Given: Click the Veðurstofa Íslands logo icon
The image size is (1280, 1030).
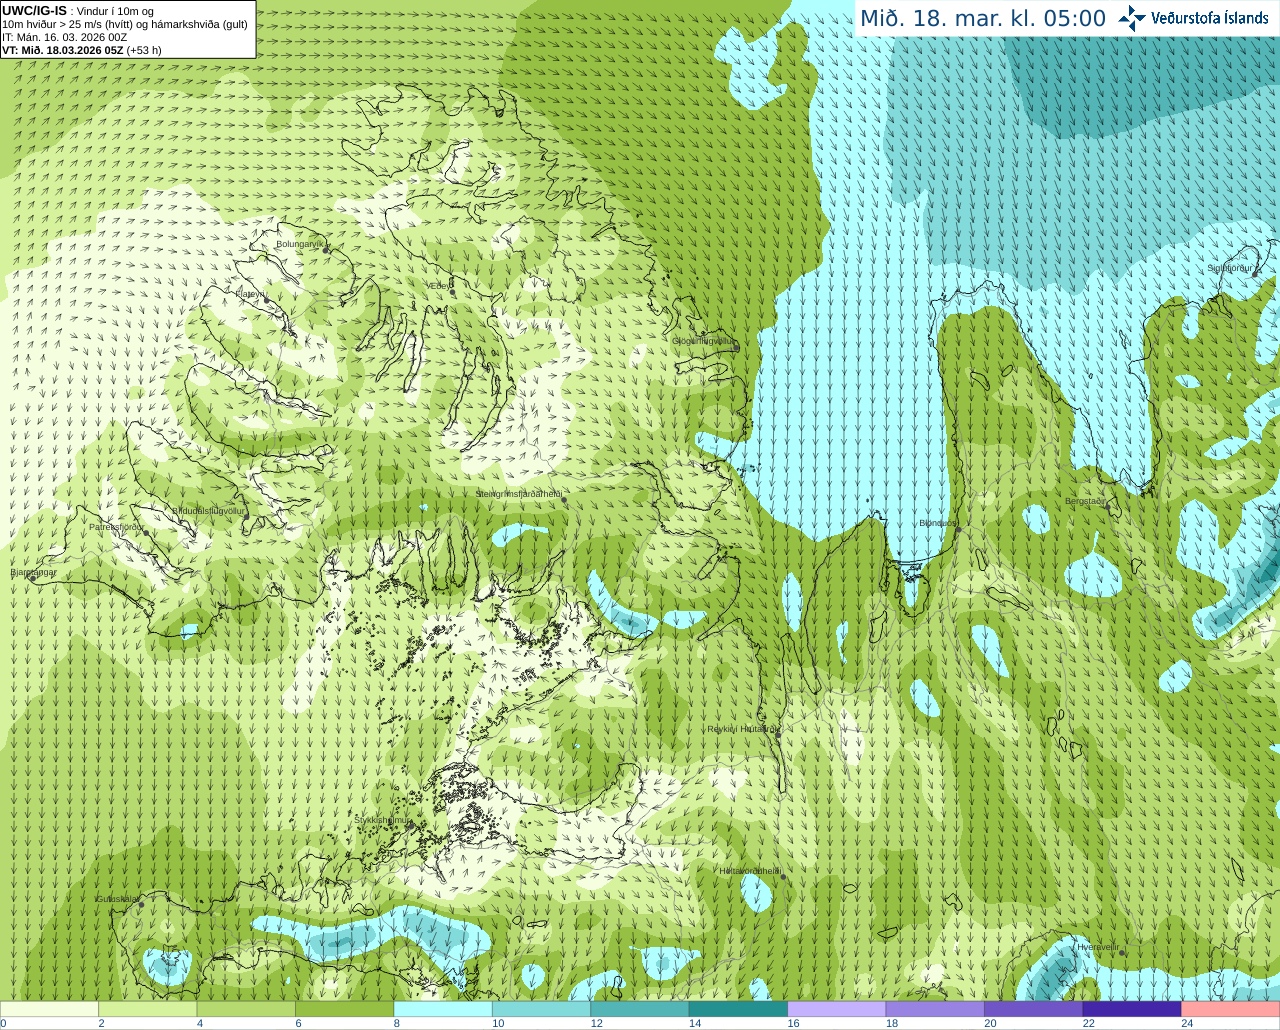Looking at the screenshot, I should [1132, 18].
